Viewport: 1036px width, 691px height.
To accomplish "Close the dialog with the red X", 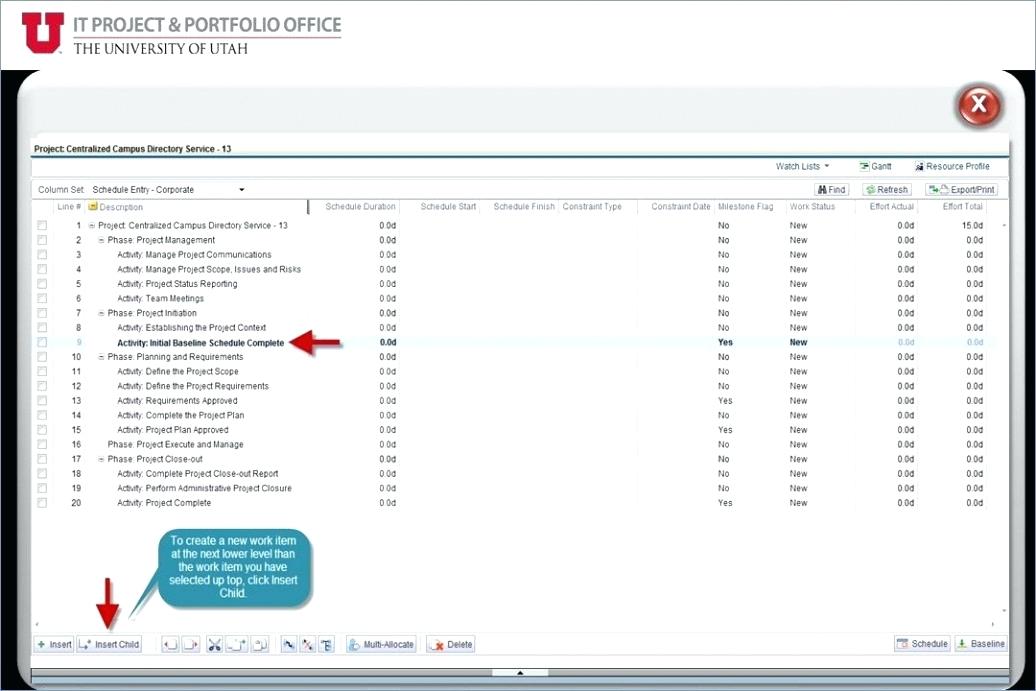I will point(979,106).
